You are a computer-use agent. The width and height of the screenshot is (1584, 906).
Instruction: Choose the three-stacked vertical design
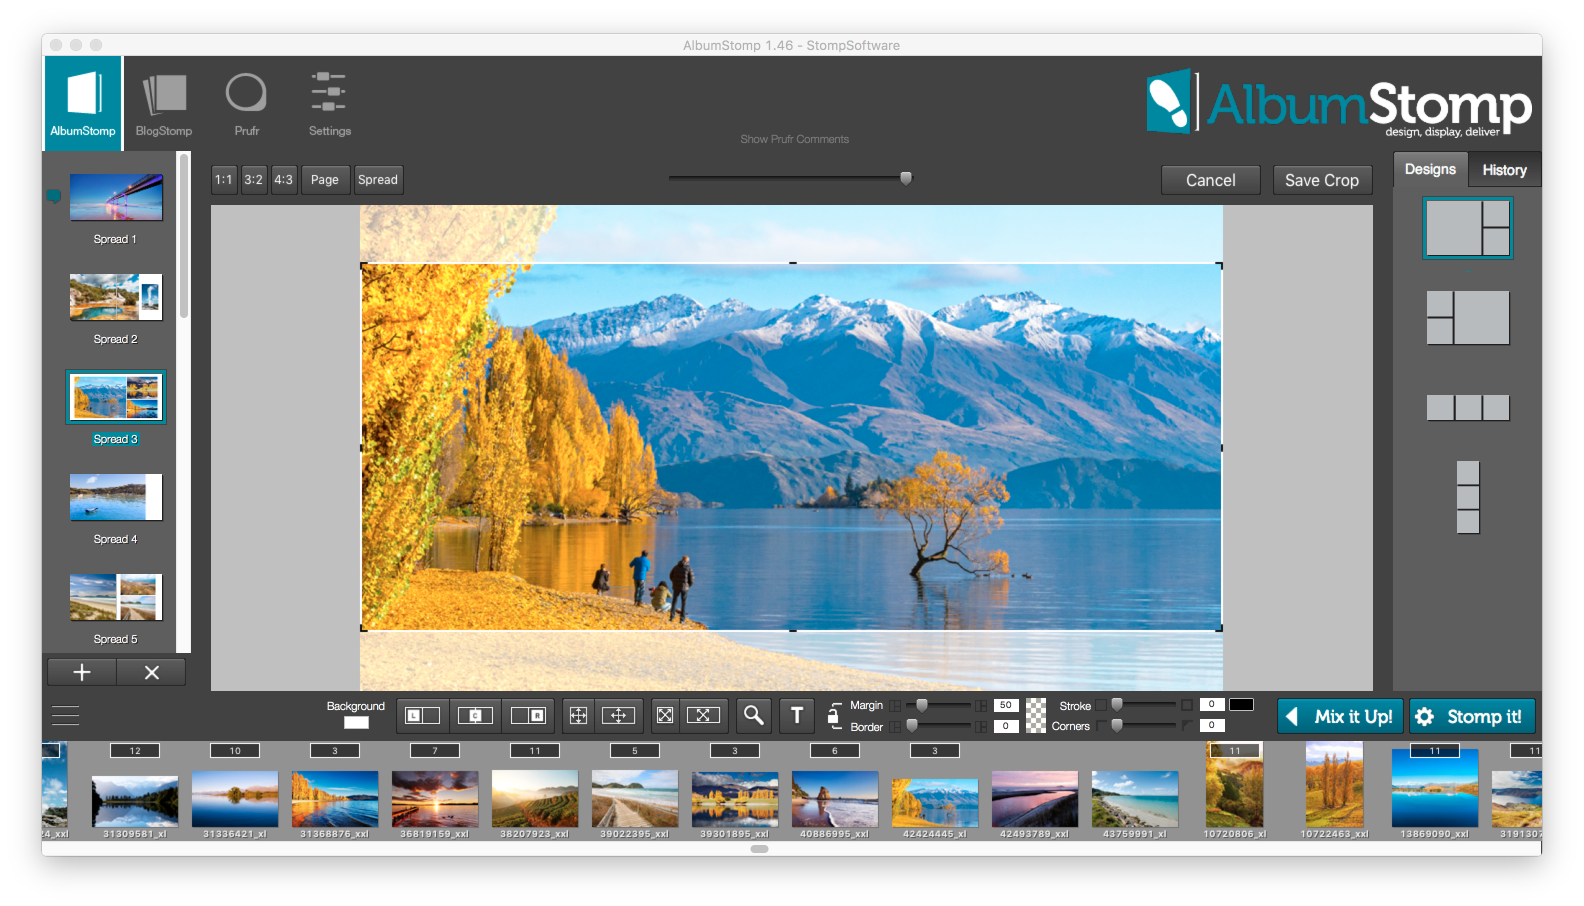1468,497
